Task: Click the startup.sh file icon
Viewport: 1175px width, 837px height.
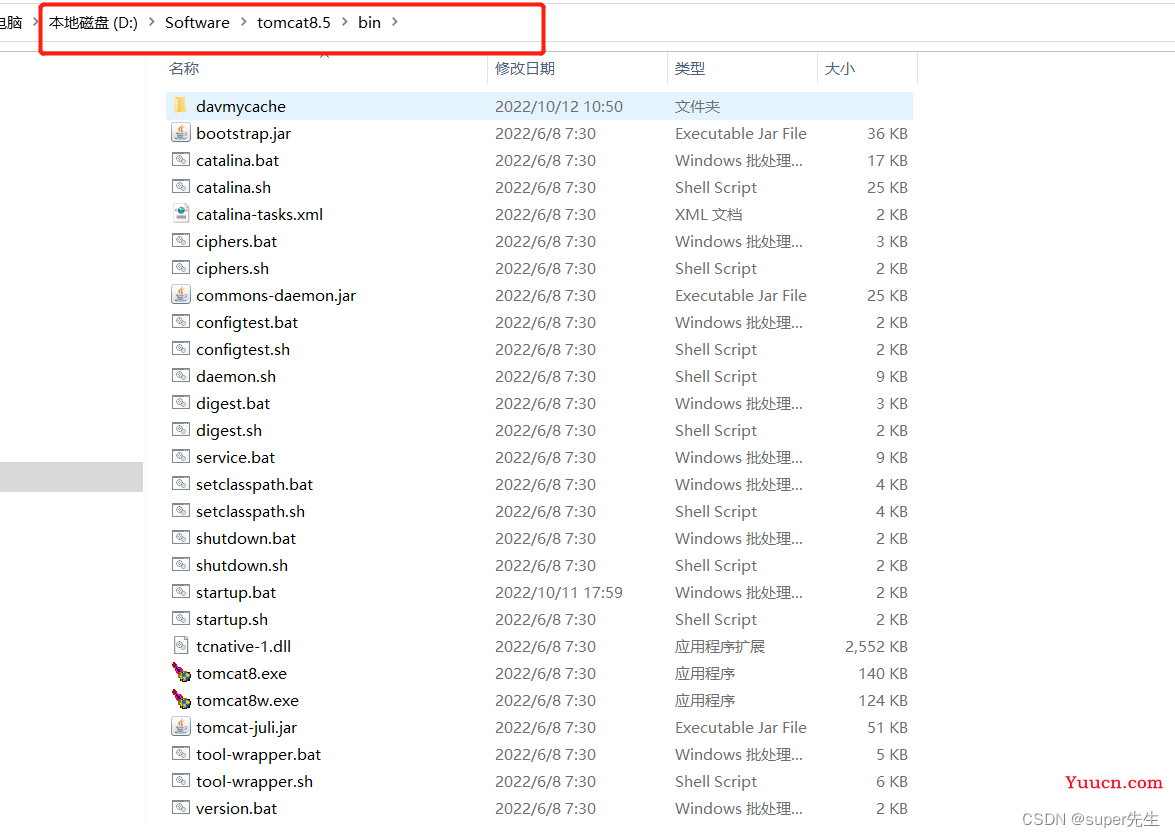Action: (181, 618)
